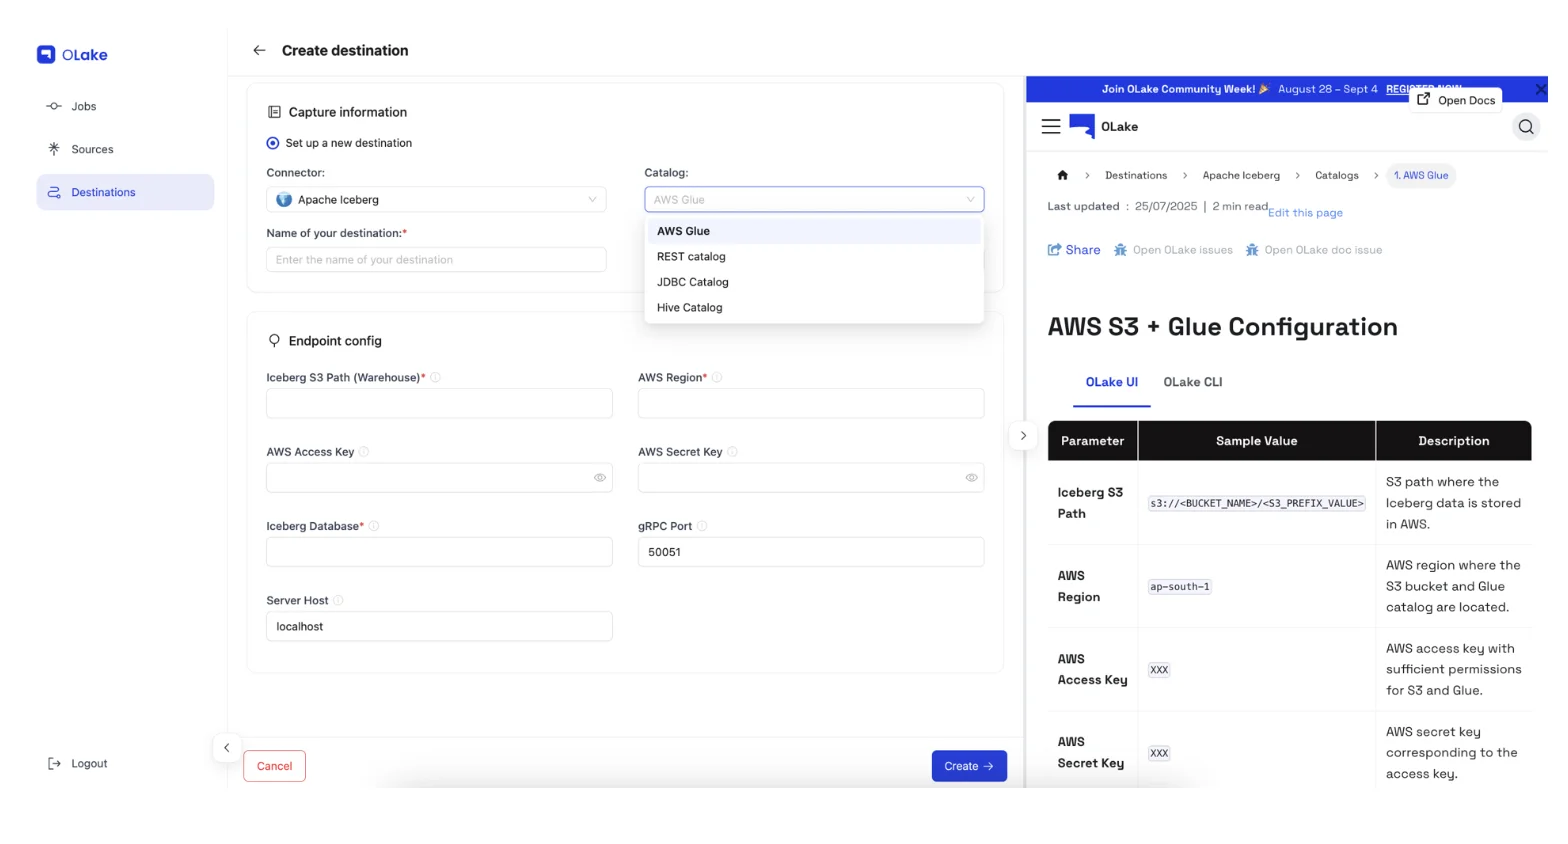This screenshot has width=1568, height=844.
Task: Go to docs home via house icon
Action: pyautogui.click(x=1062, y=176)
